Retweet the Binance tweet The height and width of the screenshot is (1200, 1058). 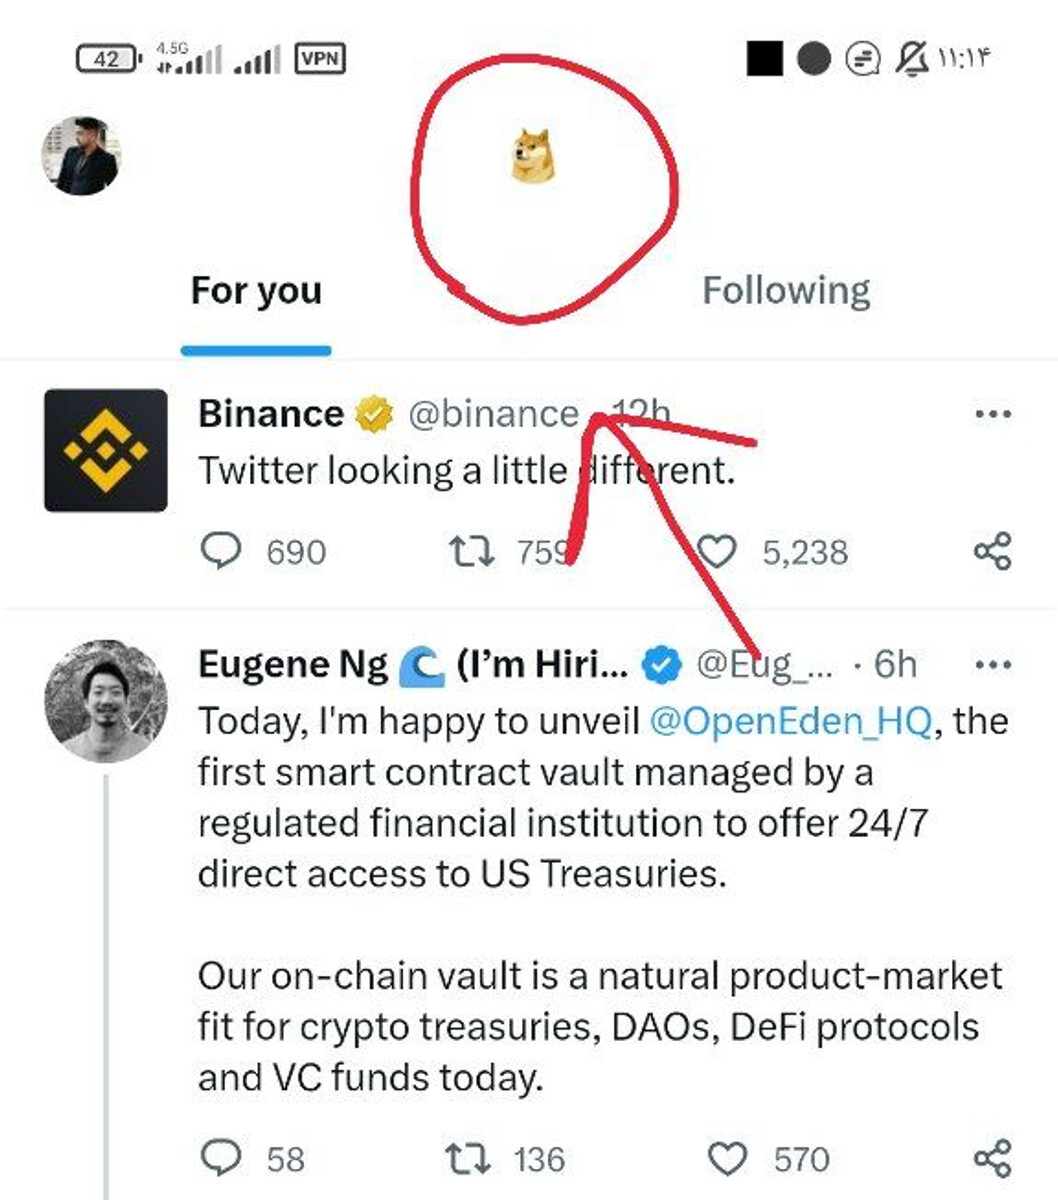(x=468, y=551)
